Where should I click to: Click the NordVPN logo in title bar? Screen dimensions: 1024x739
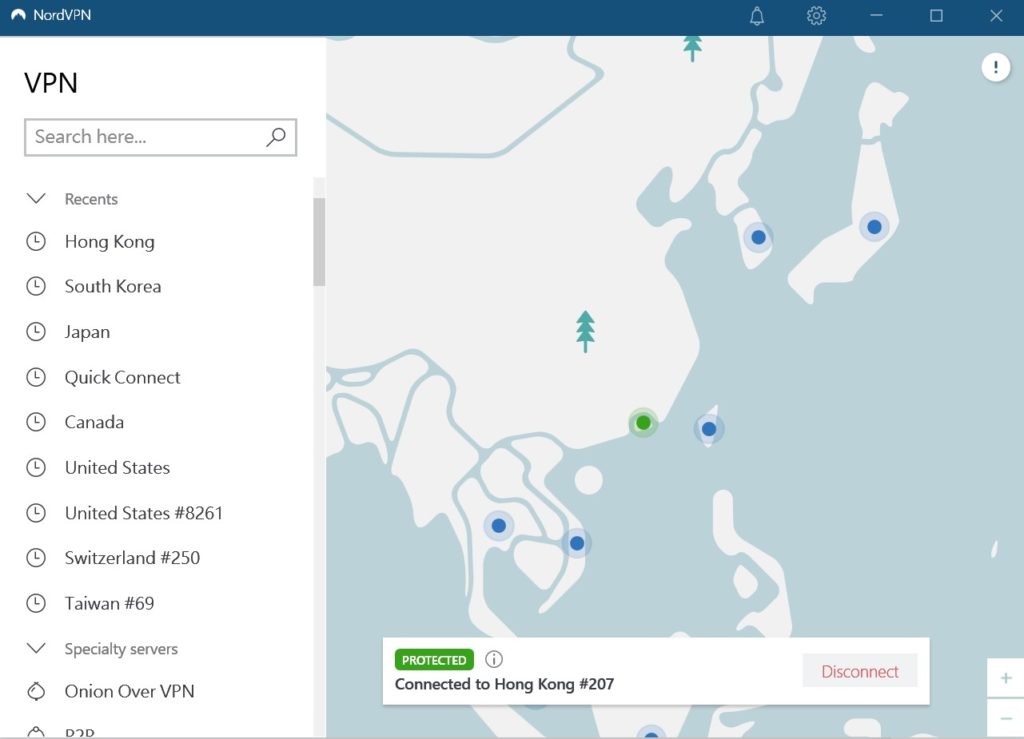pyautogui.click(x=18, y=15)
